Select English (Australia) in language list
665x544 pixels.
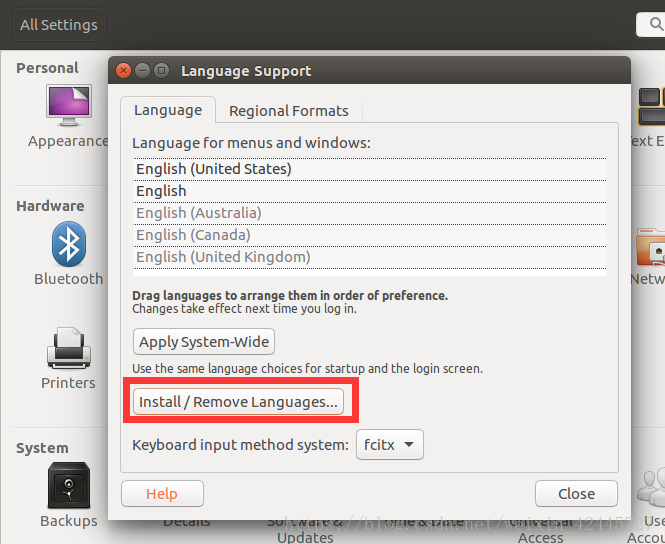pyautogui.click(x=369, y=213)
